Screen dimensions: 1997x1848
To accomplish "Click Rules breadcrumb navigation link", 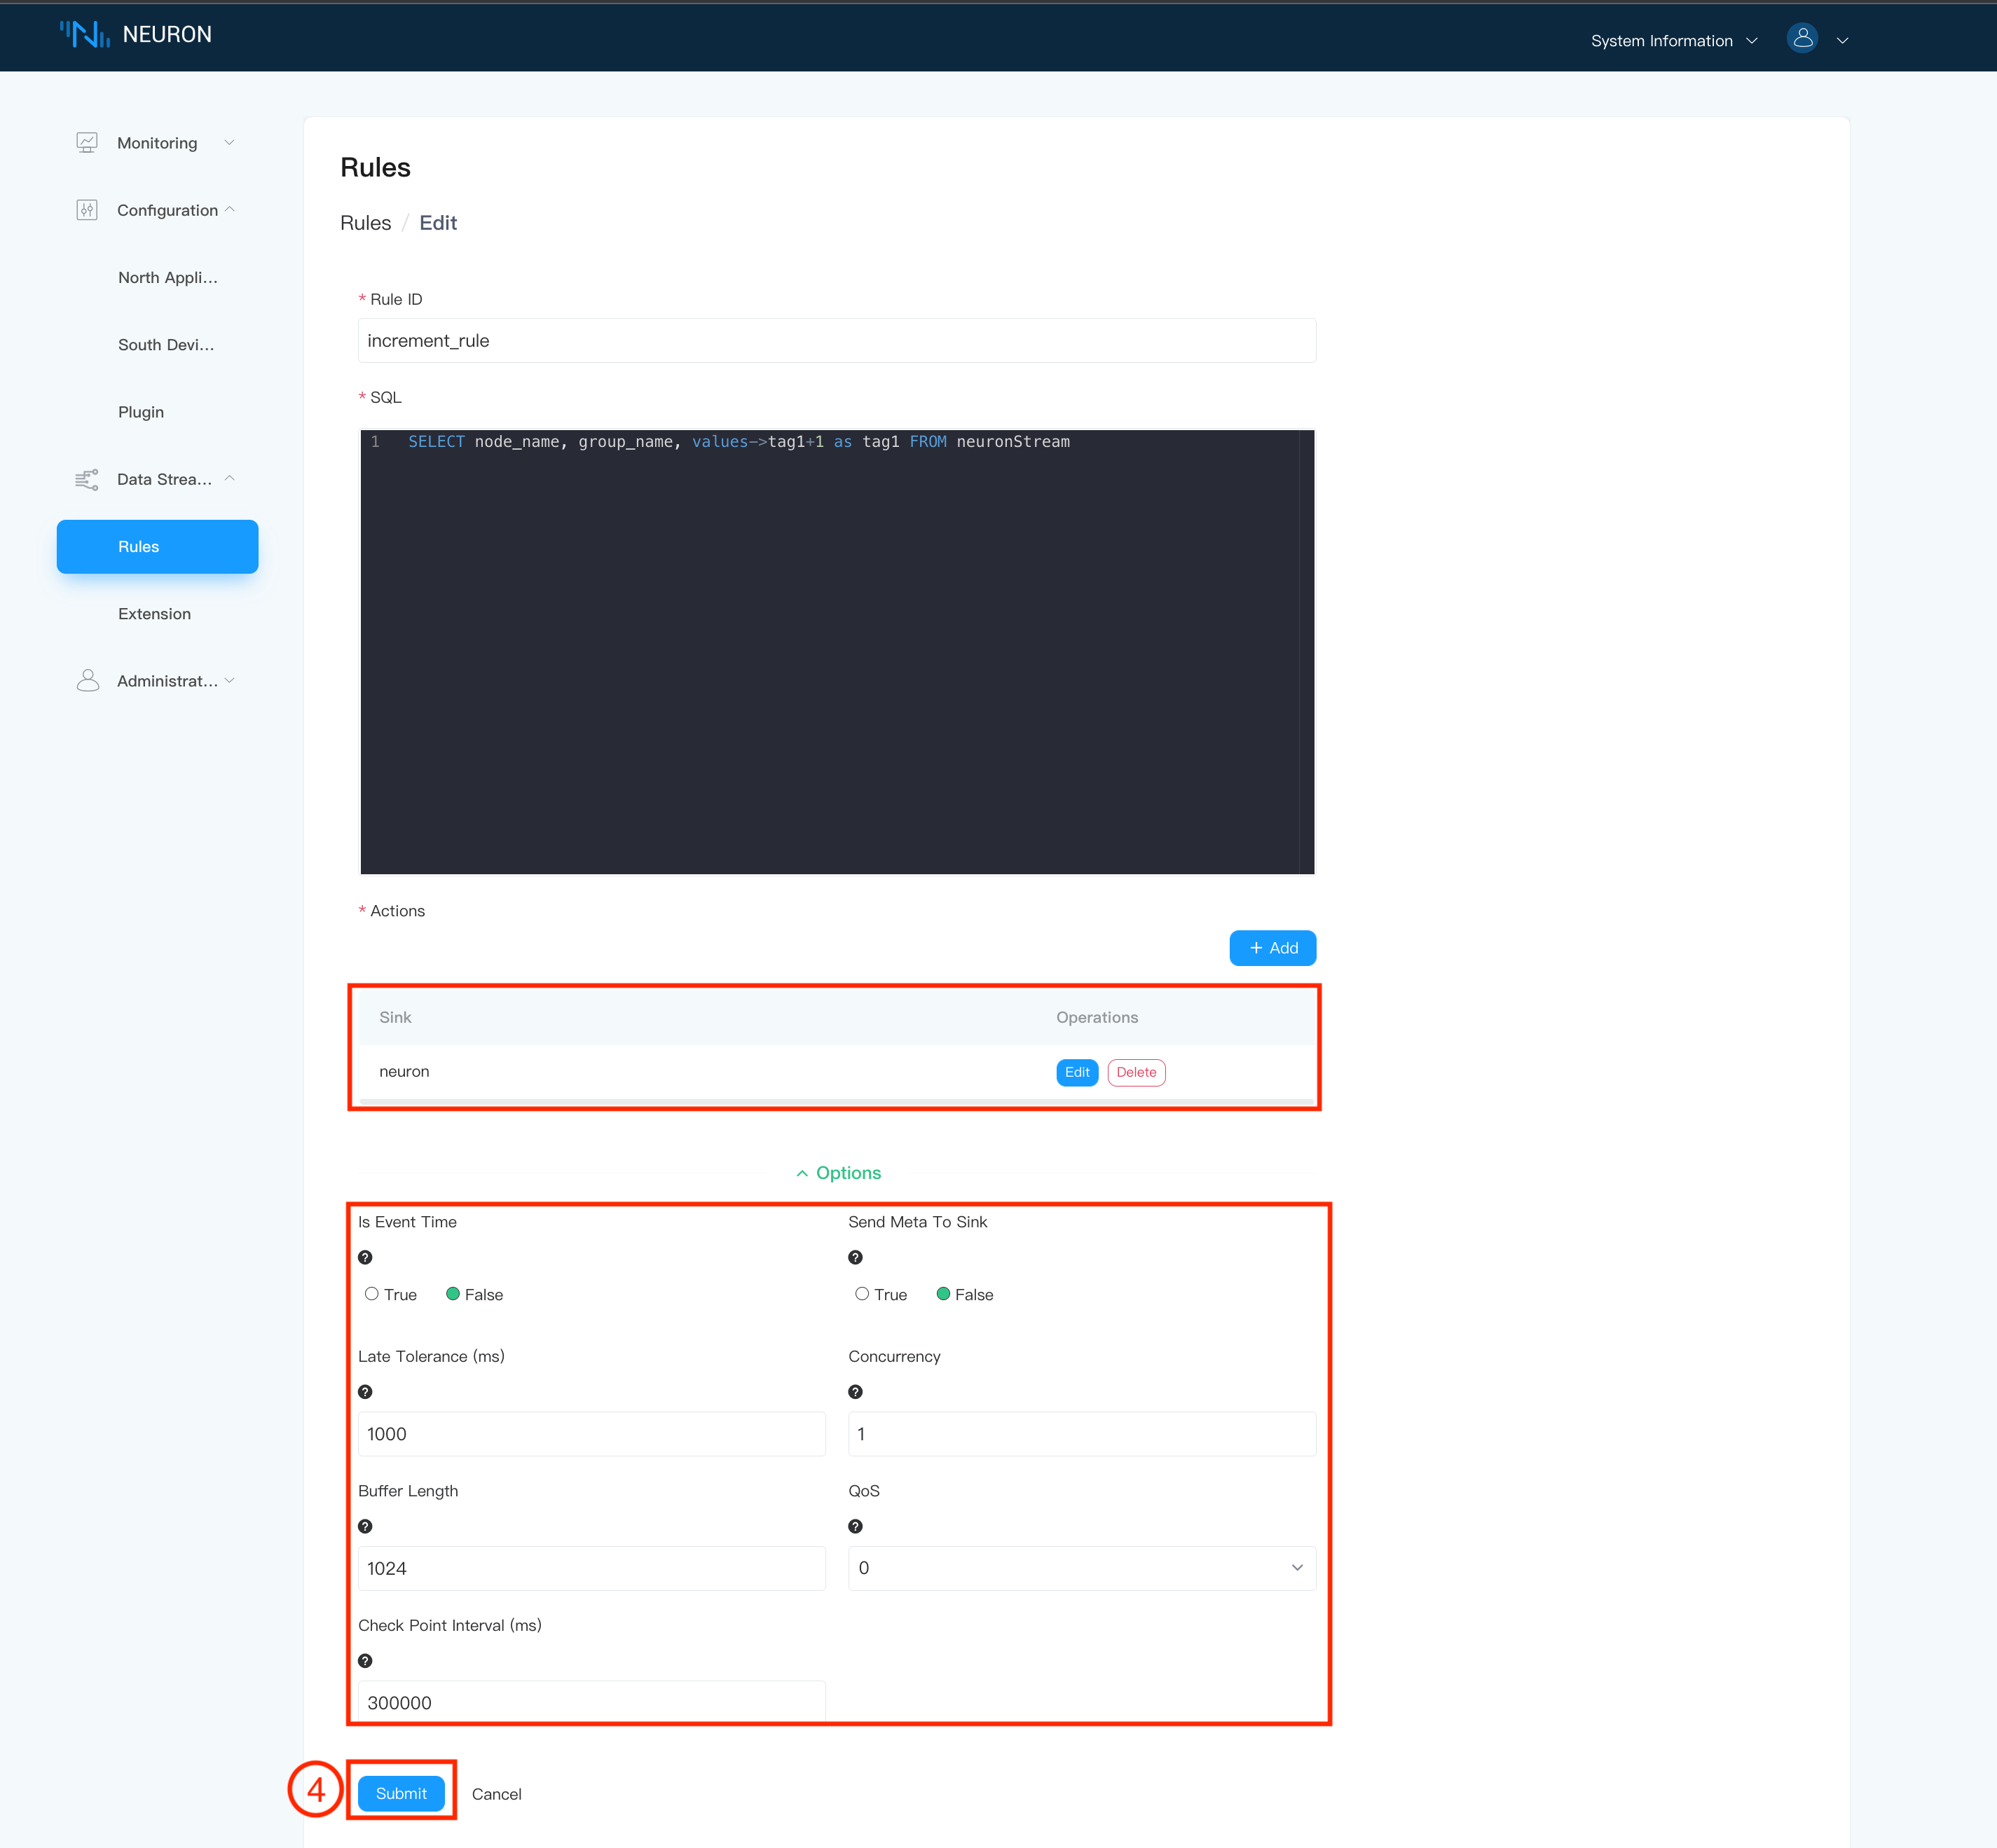I will 364,223.
